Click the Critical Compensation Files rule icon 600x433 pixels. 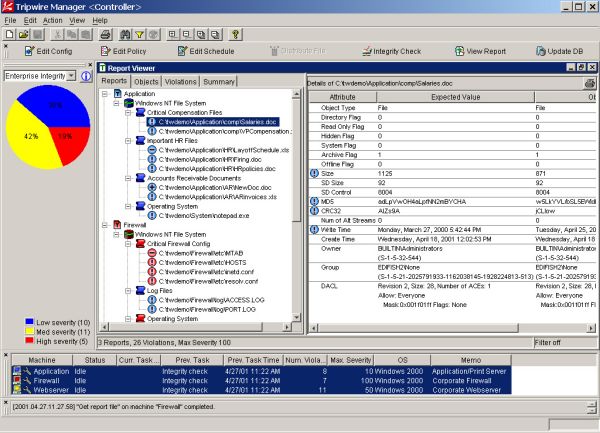[x=140, y=112]
